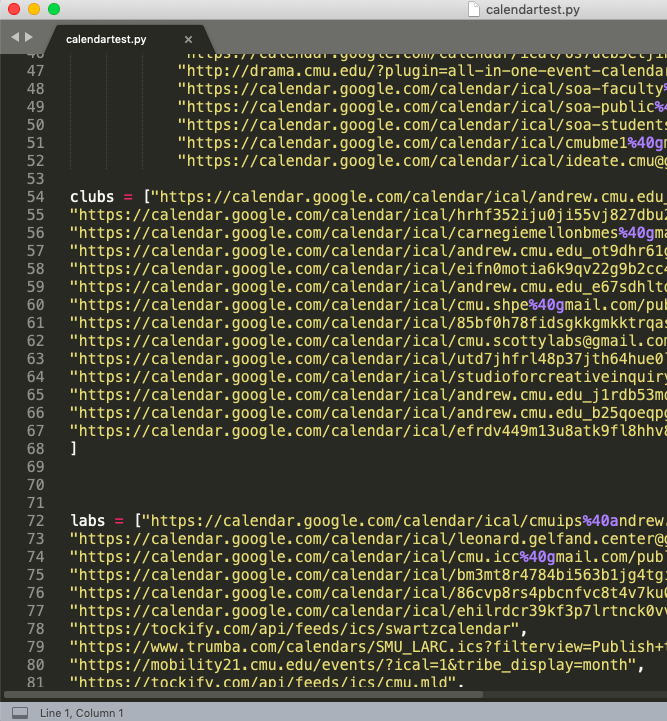The image size is (667, 721).
Task: Select the calendartest.py tab
Action: (106, 40)
